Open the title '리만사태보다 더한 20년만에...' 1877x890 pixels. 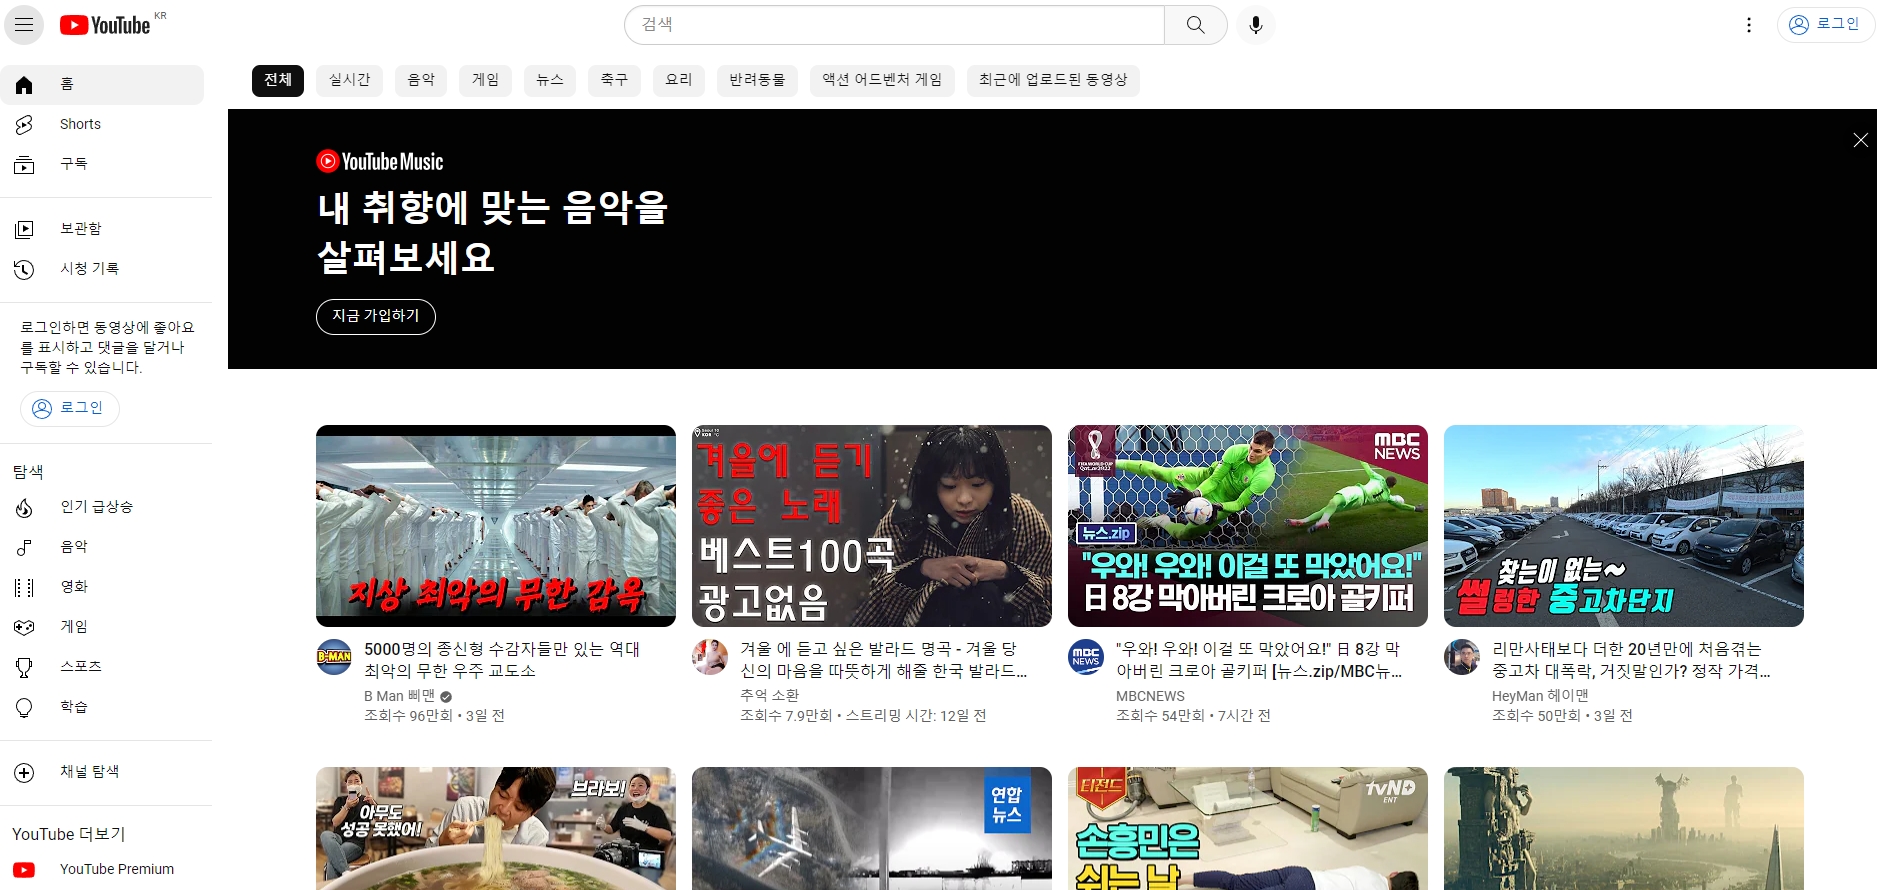point(1631,660)
